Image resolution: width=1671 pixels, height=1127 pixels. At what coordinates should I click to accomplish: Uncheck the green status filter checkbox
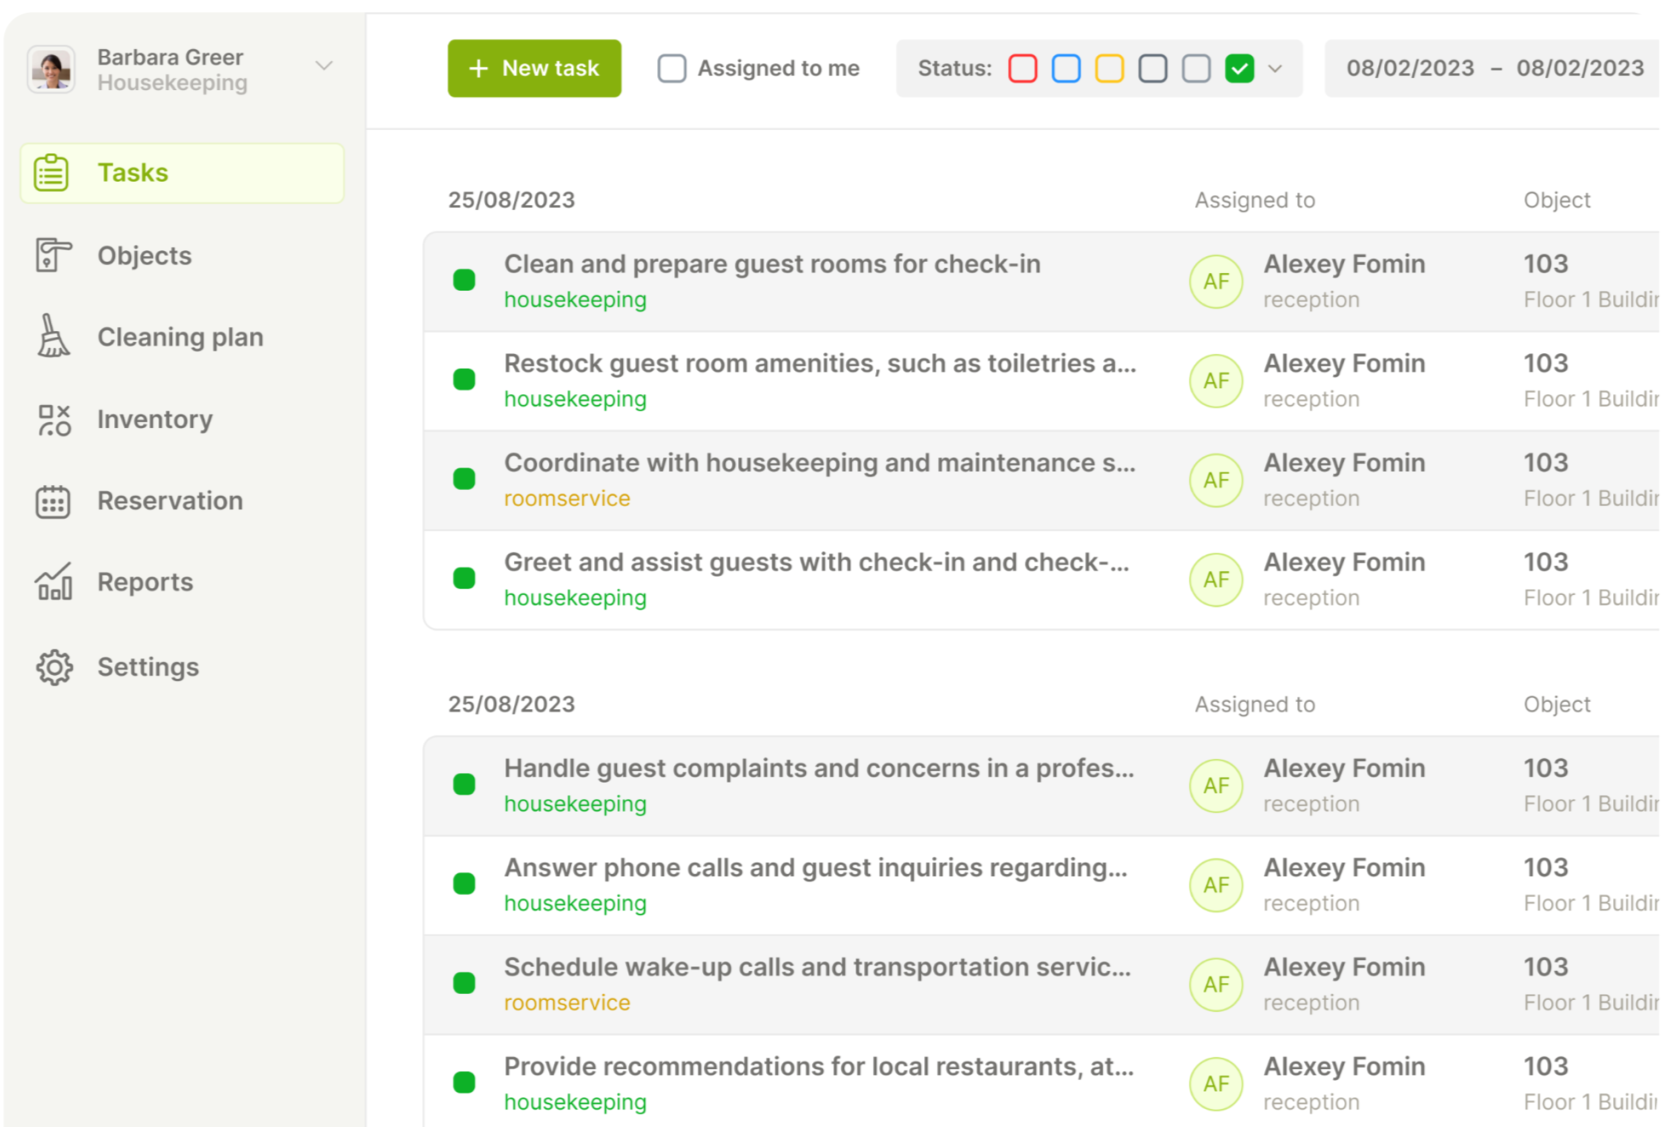pyautogui.click(x=1239, y=68)
